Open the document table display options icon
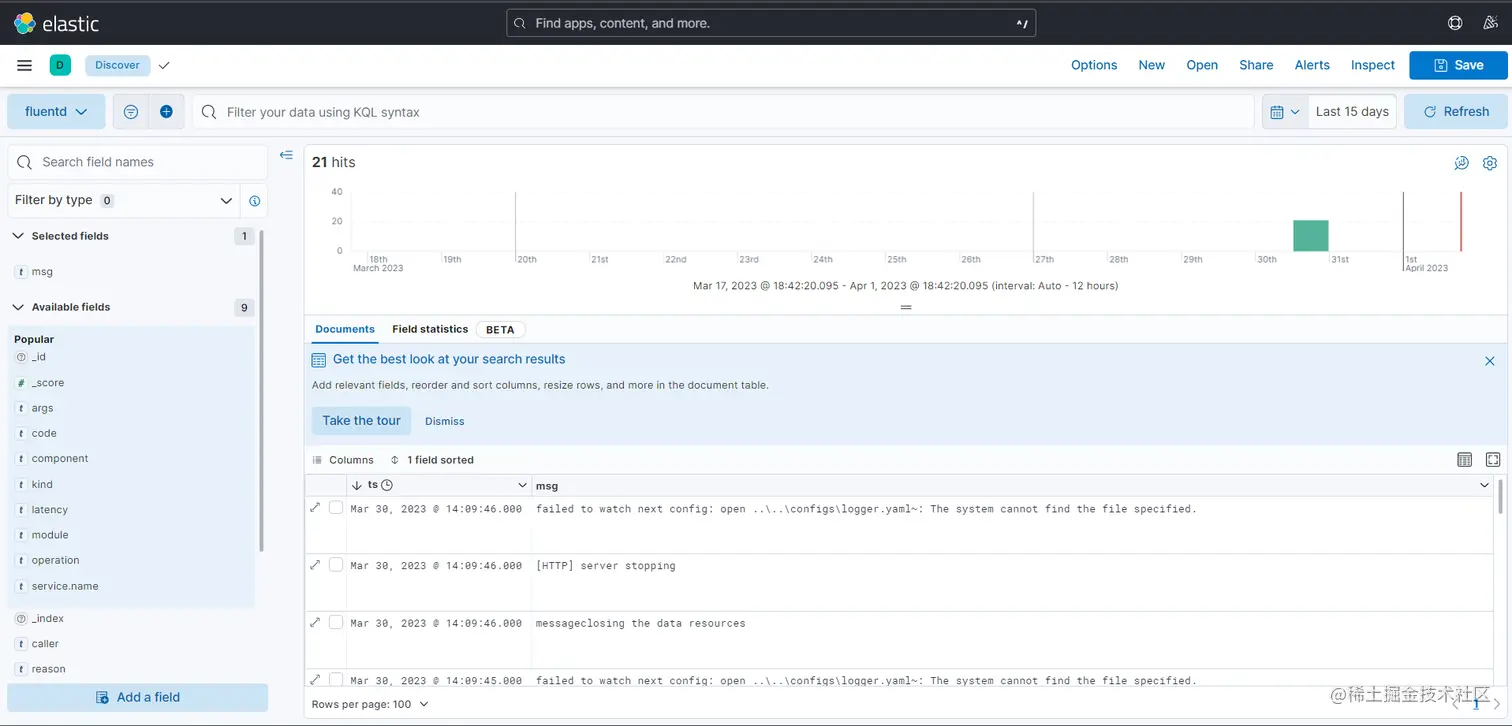Screen dimensions: 1512x726 coord(1465,459)
